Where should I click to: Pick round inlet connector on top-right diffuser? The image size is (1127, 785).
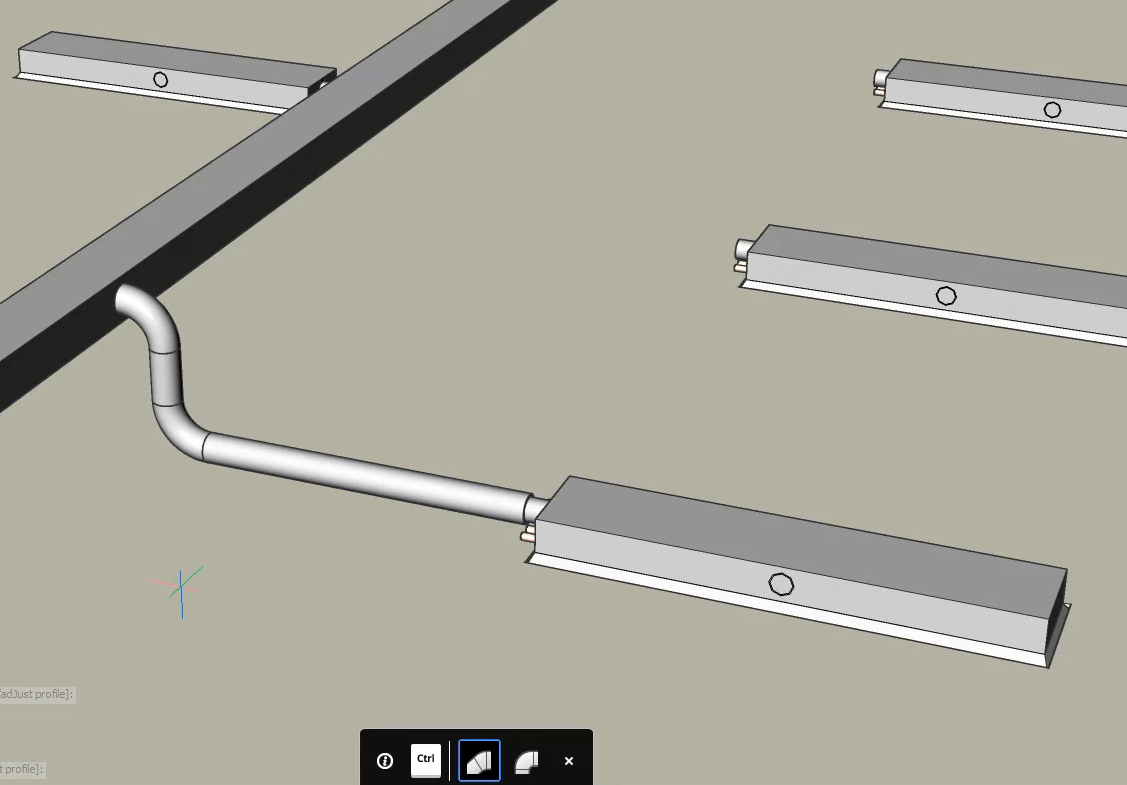(x=880, y=78)
